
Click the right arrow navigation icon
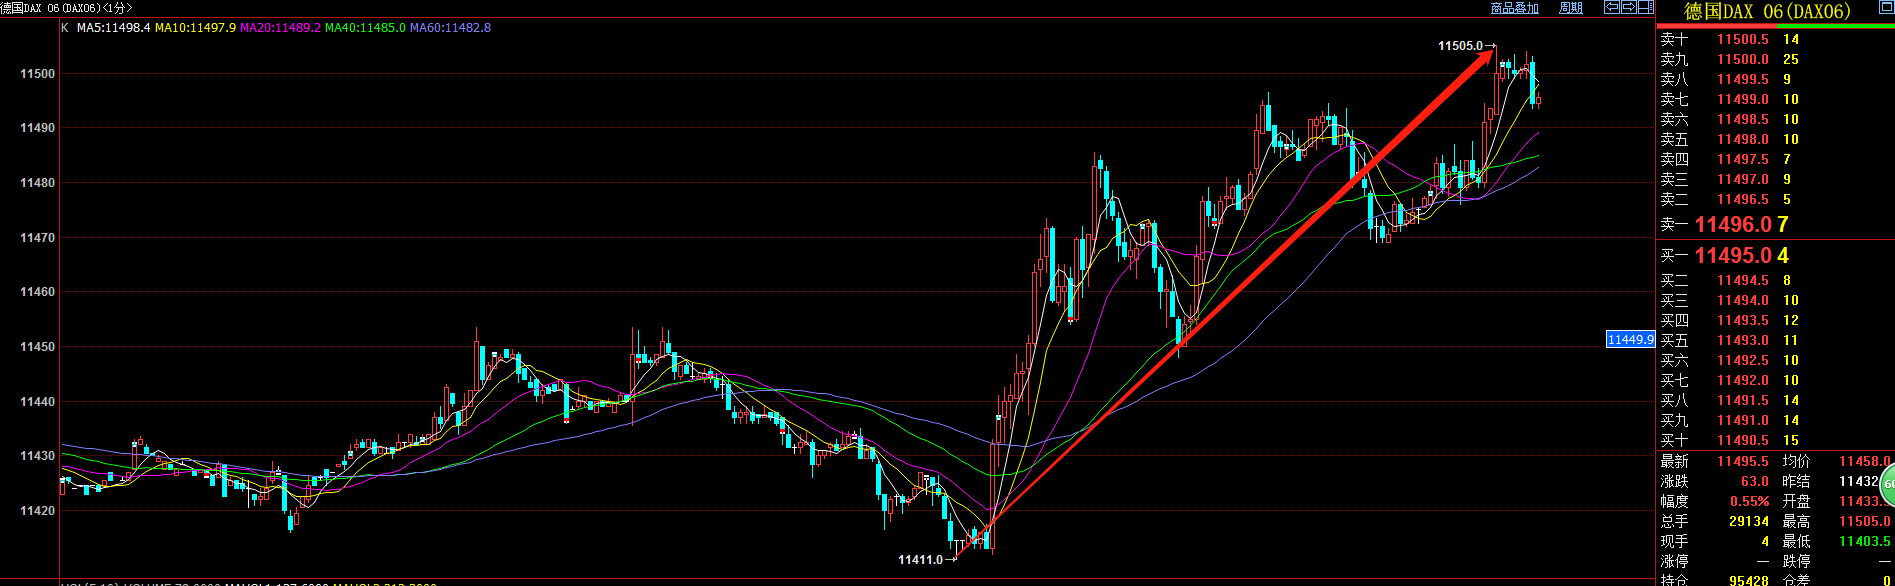click(1629, 7)
